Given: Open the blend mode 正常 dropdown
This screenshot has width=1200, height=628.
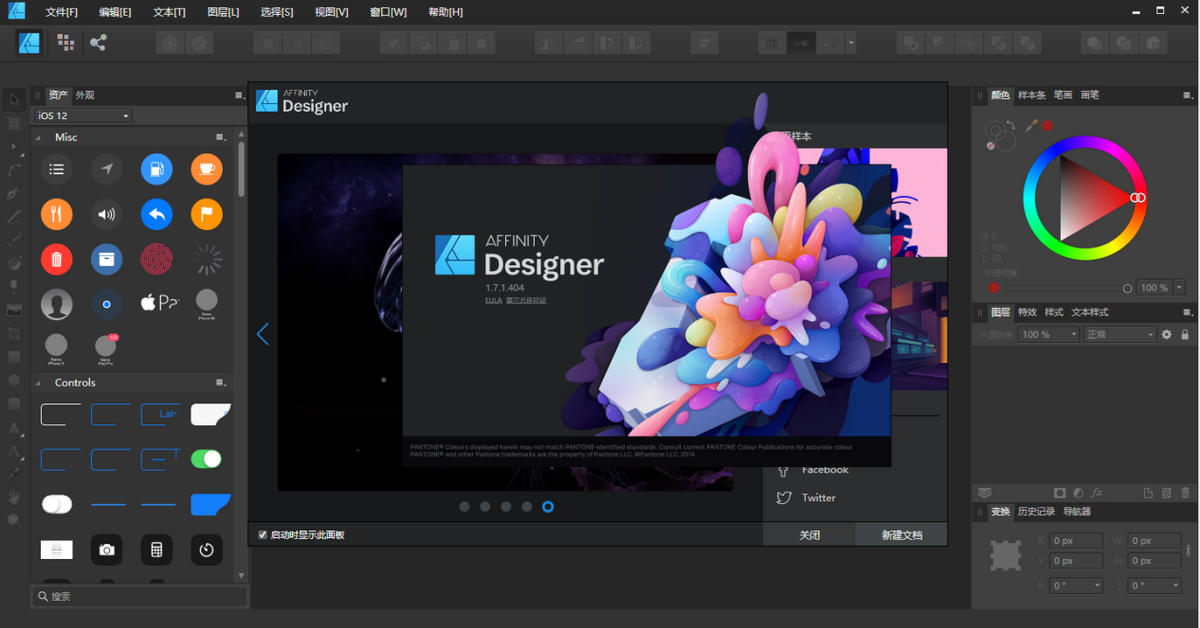Looking at the screenshot, I should 1120,335.
